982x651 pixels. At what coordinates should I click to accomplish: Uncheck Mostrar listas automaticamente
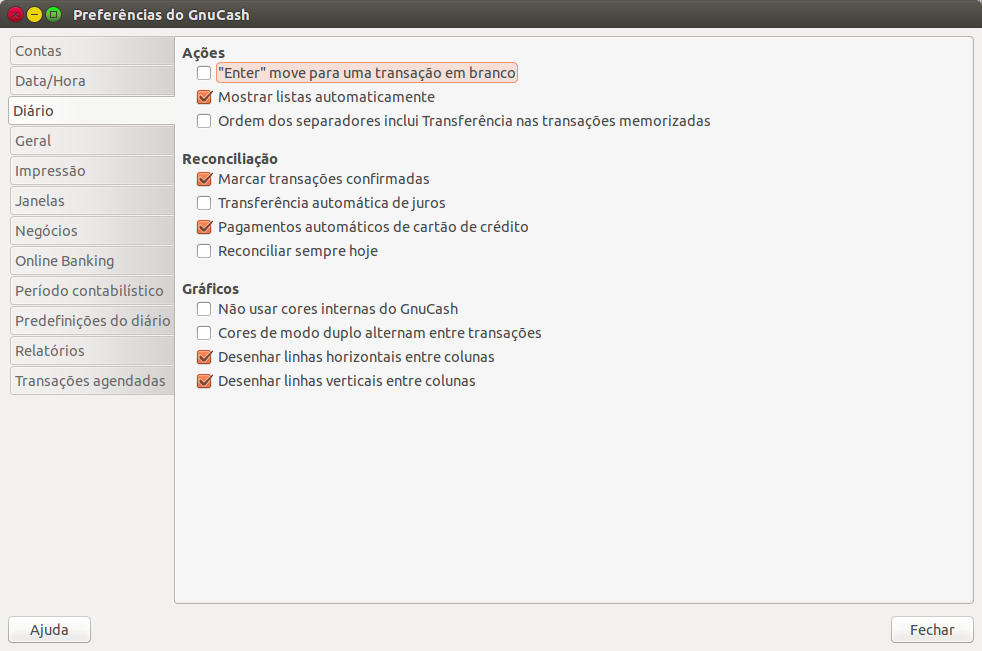tap(204, 97)
